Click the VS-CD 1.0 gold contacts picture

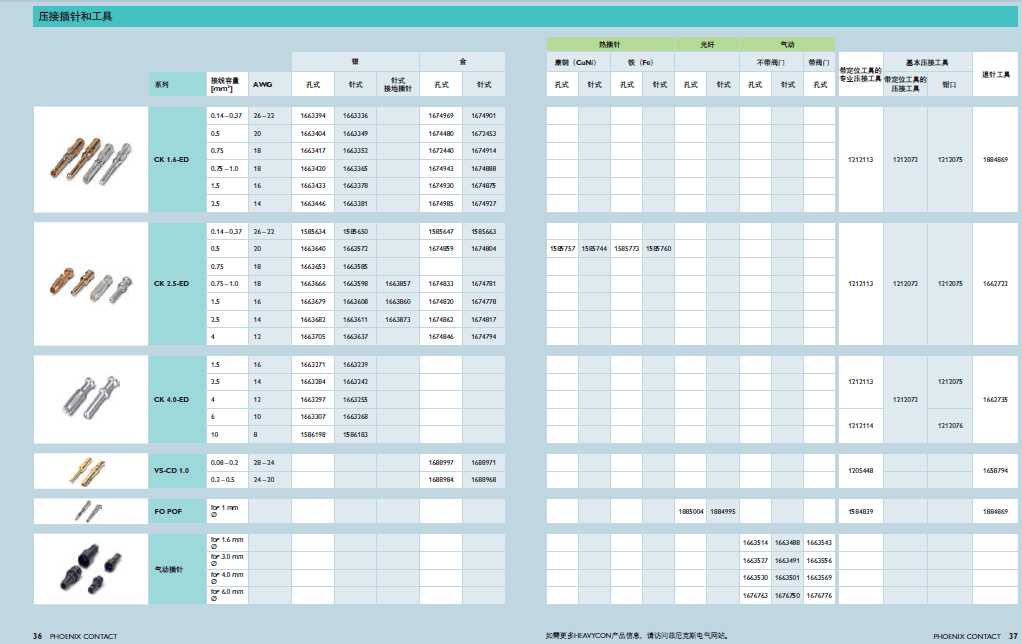(91, 471)
